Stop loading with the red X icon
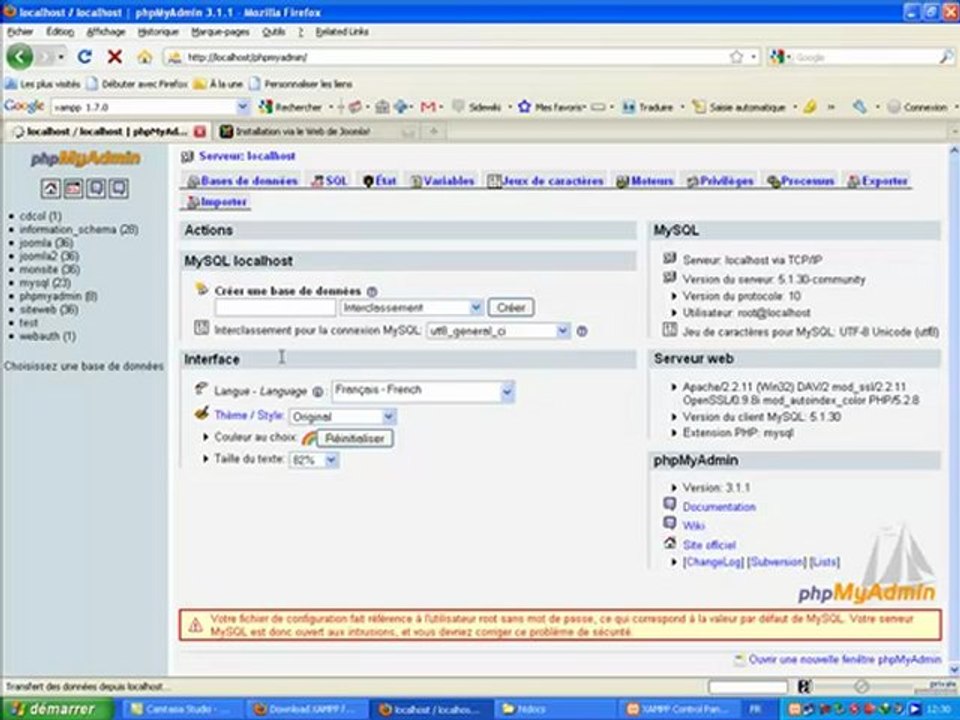This screenshot has height=720, width=960. (x=114, y=57)
